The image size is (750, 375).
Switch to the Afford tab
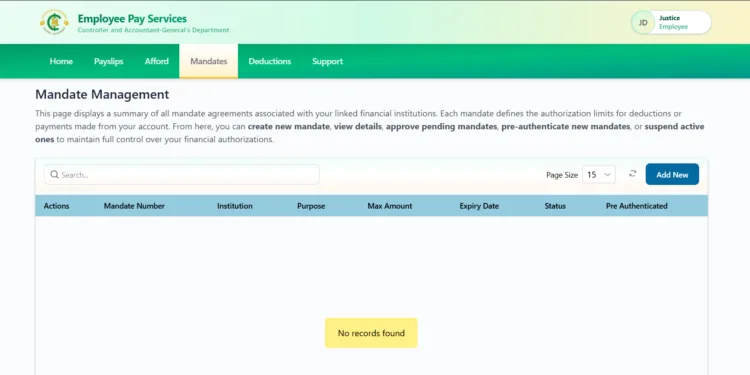[x=157, y=61]
